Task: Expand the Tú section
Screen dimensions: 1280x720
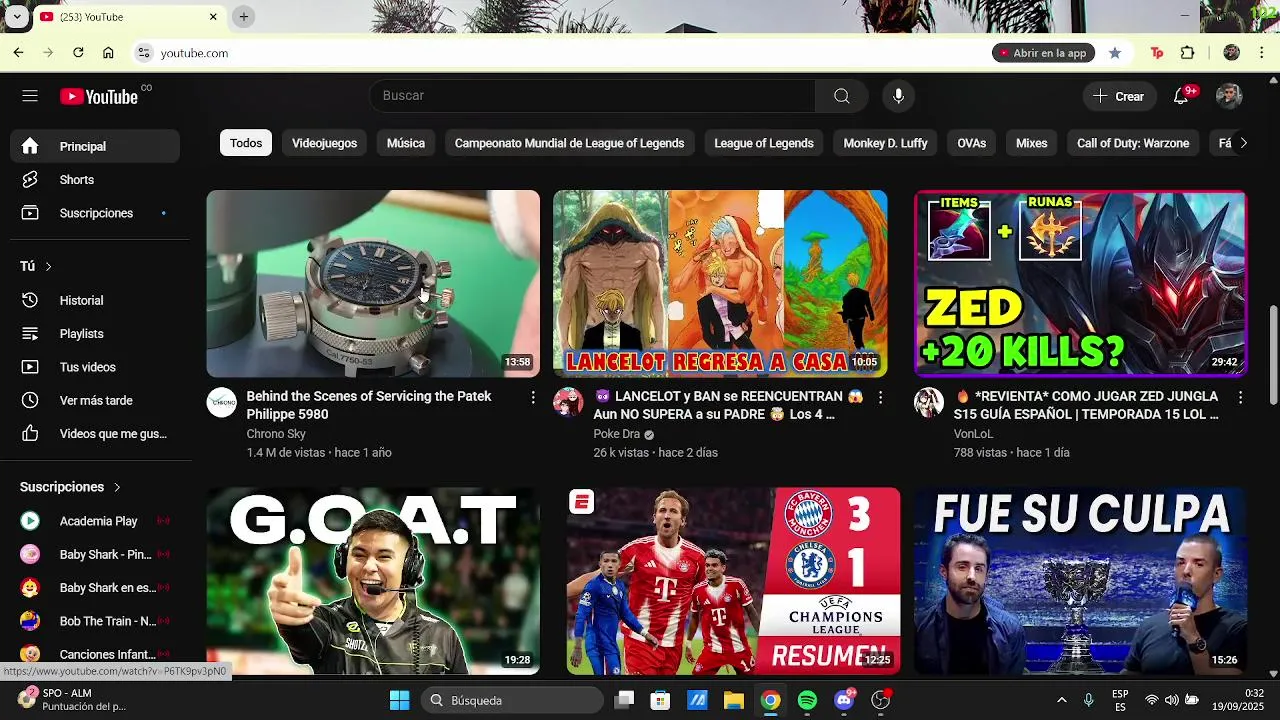Action: point(36,266)
